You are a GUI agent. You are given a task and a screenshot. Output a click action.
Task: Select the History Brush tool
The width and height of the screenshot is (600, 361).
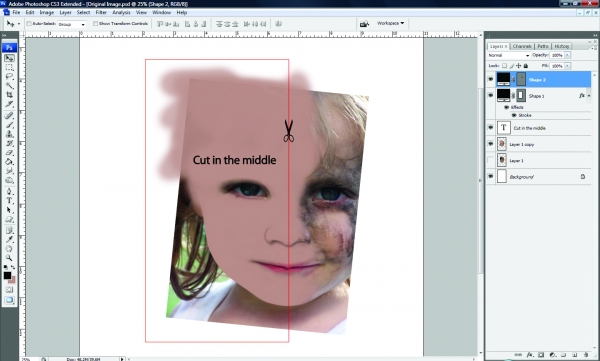(10, 143)
